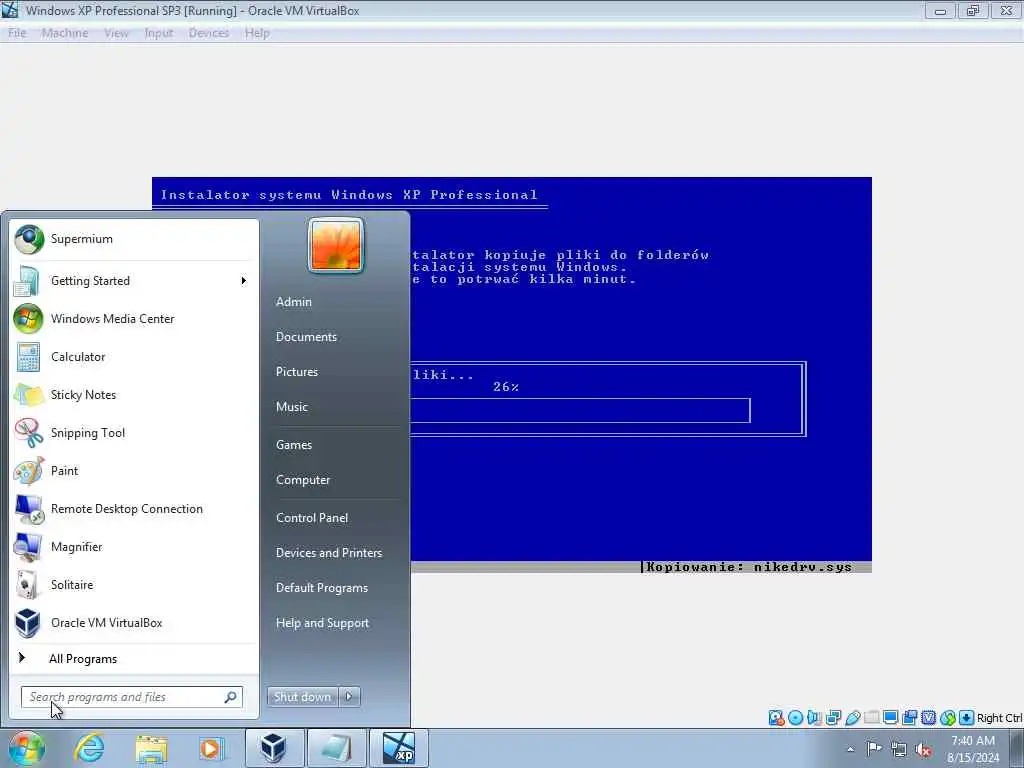Click the network tray icon
The width and height of the screenshot is (1024, 768).
pyautogui.click(x=899, y=749)
